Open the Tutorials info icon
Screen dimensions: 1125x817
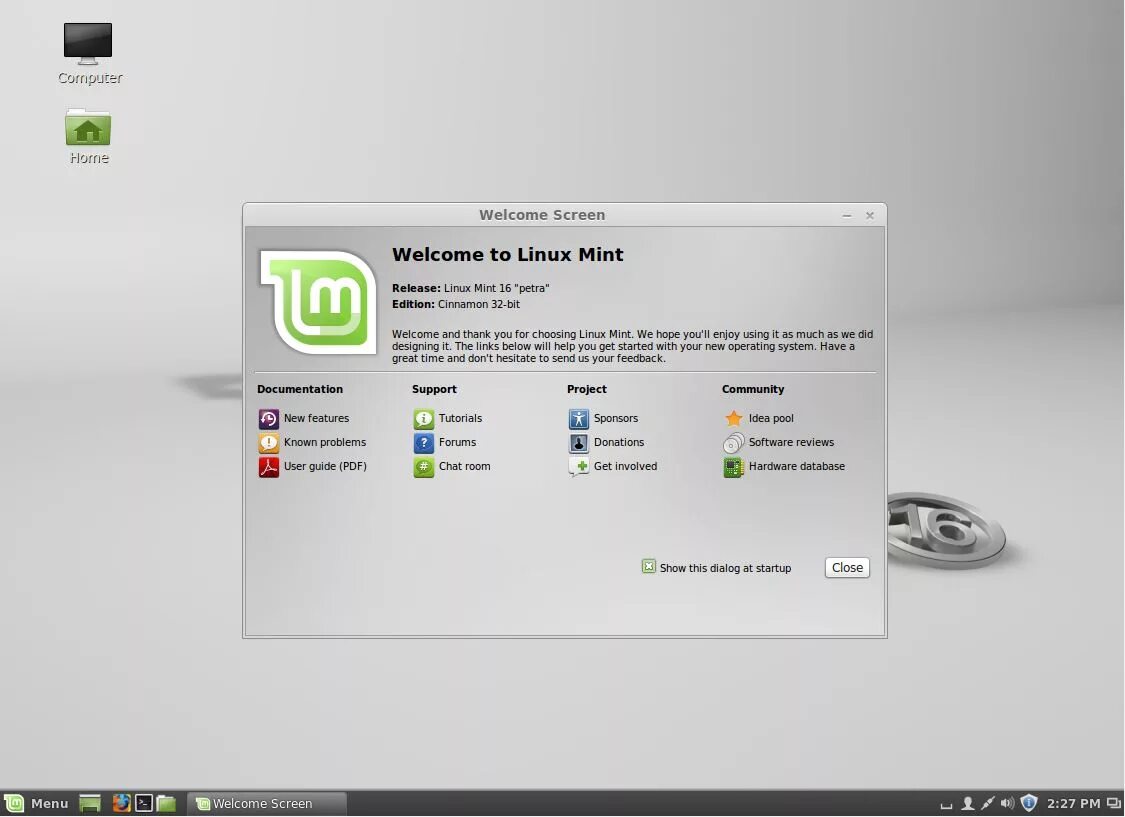click(x=423, y=419)
